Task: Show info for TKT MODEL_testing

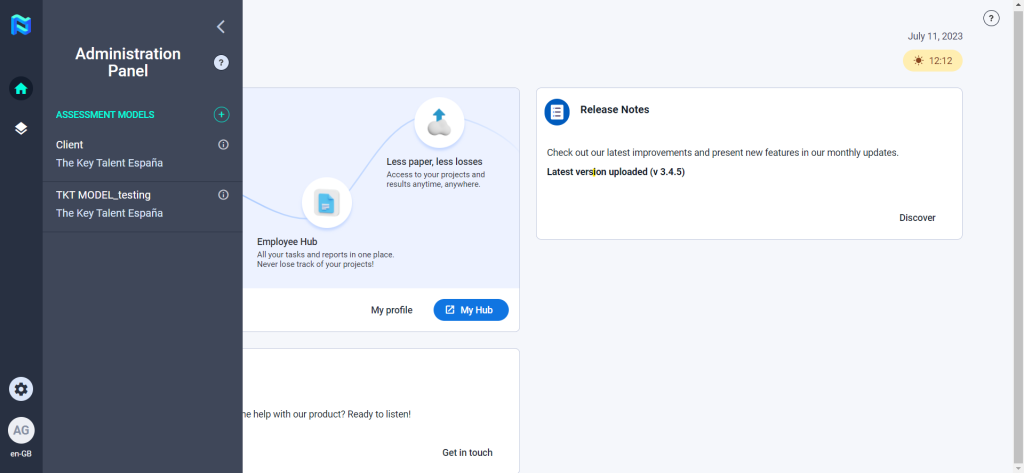Action: pos(223,195)
